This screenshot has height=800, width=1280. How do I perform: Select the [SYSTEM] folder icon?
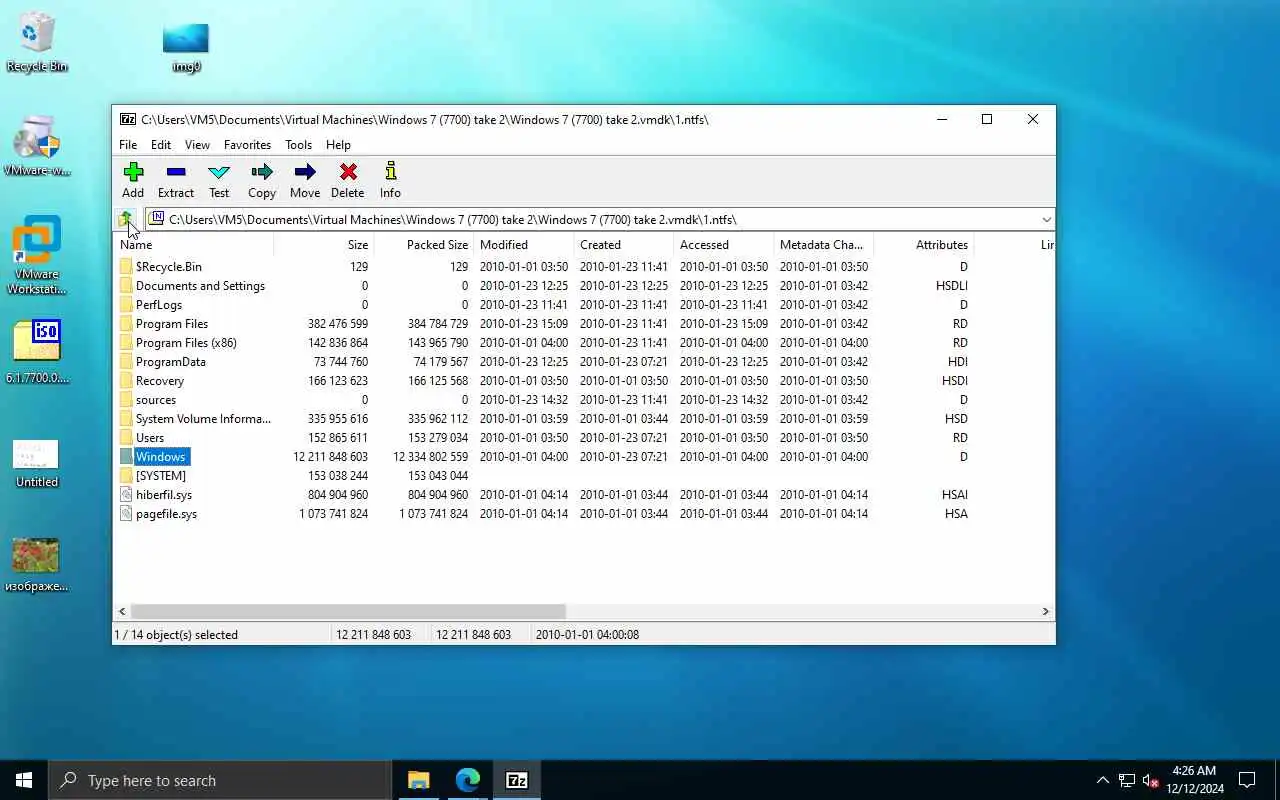(x=126, y=476)
